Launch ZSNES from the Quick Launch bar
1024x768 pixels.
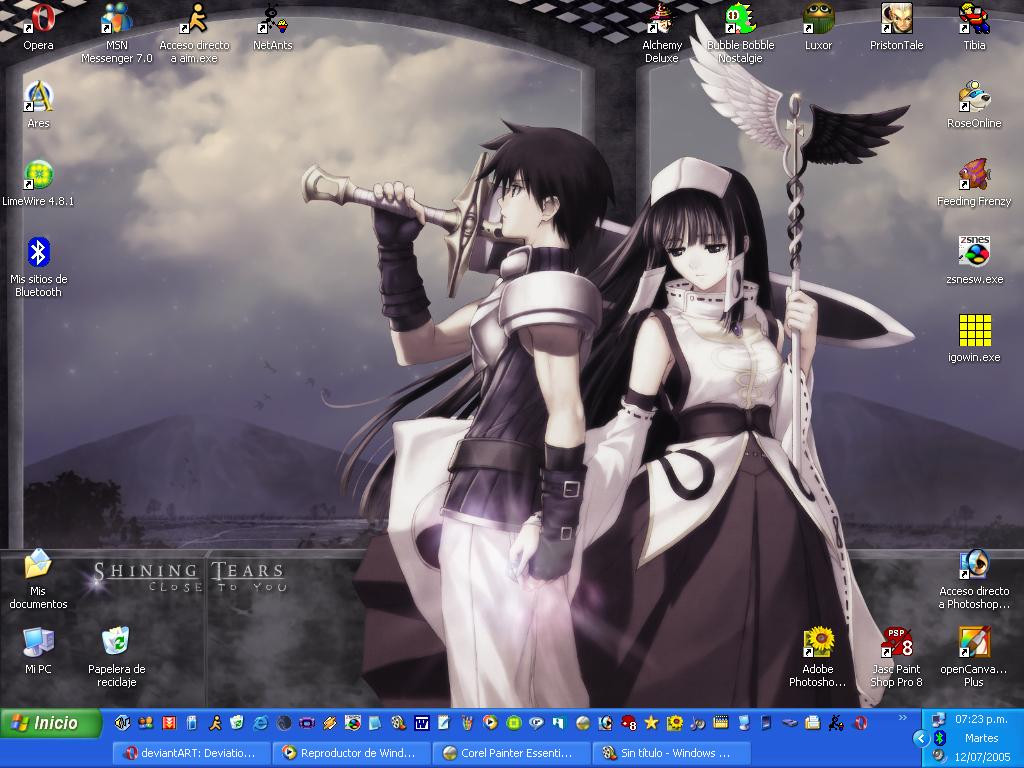353,722
